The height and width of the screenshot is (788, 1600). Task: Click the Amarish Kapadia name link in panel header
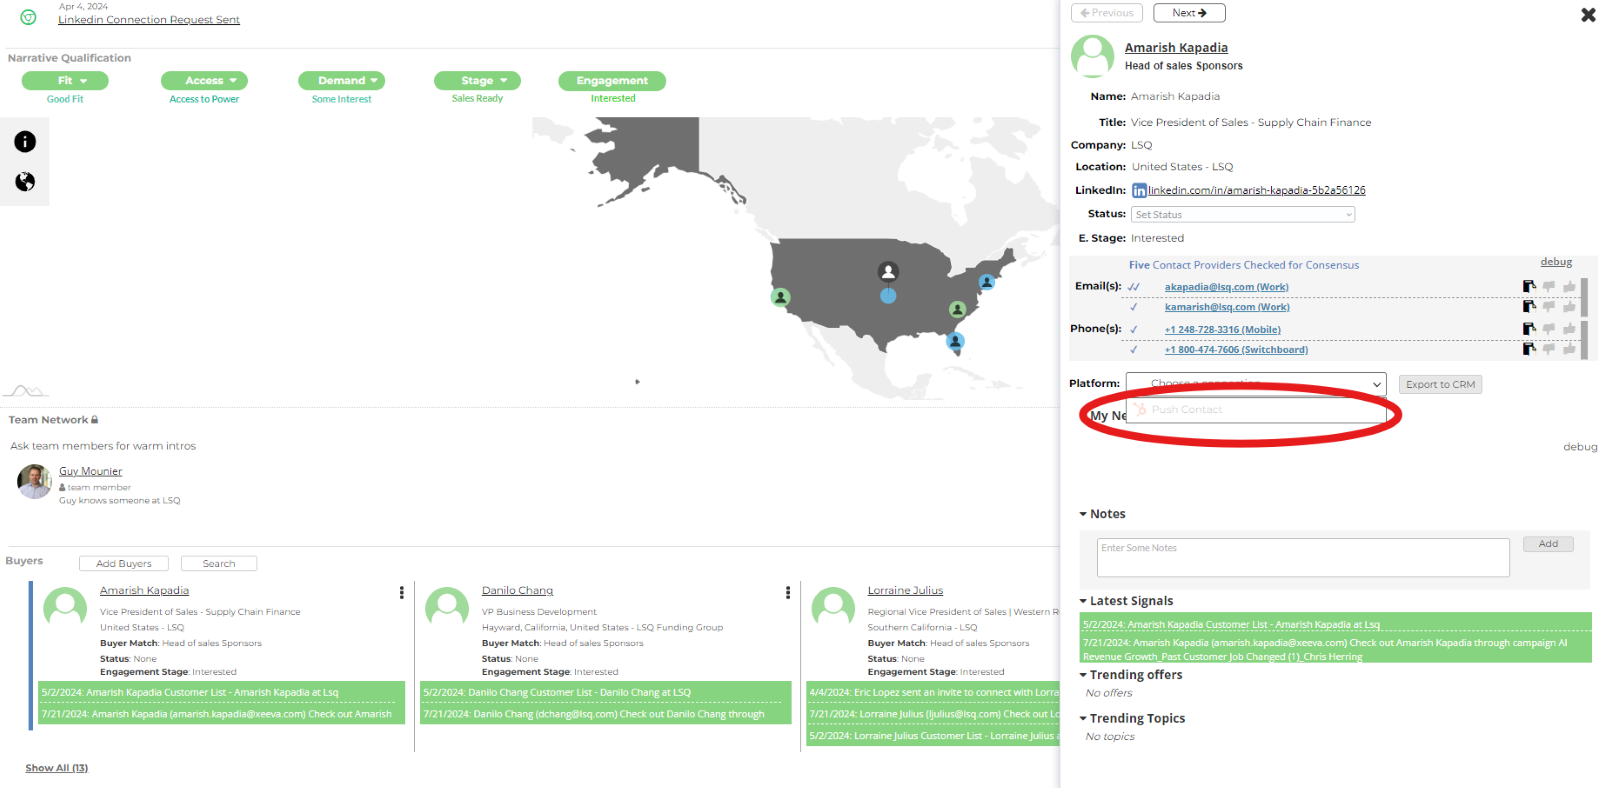[x=1176, y=47]
